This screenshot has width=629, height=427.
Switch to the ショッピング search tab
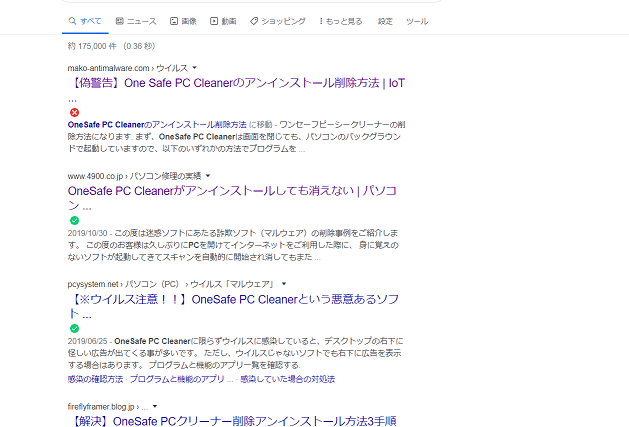[x=283, y=21]
